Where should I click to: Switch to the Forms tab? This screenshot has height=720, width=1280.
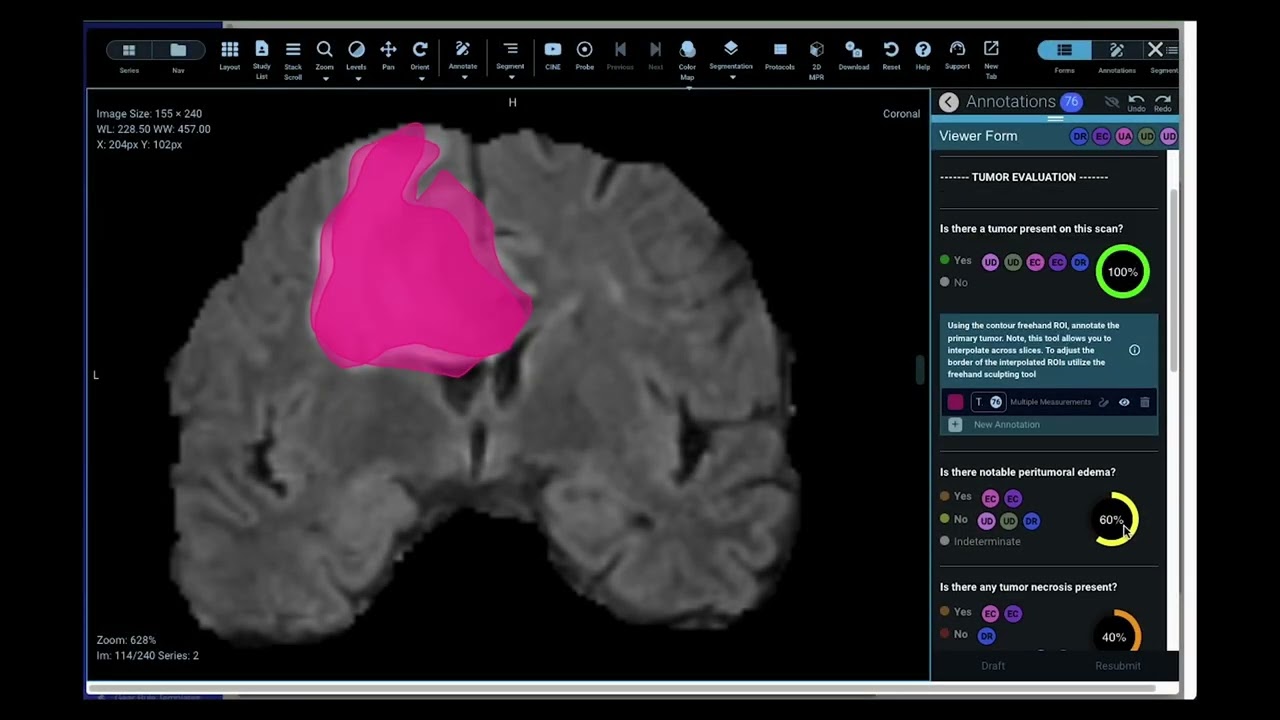point(1064,51)
